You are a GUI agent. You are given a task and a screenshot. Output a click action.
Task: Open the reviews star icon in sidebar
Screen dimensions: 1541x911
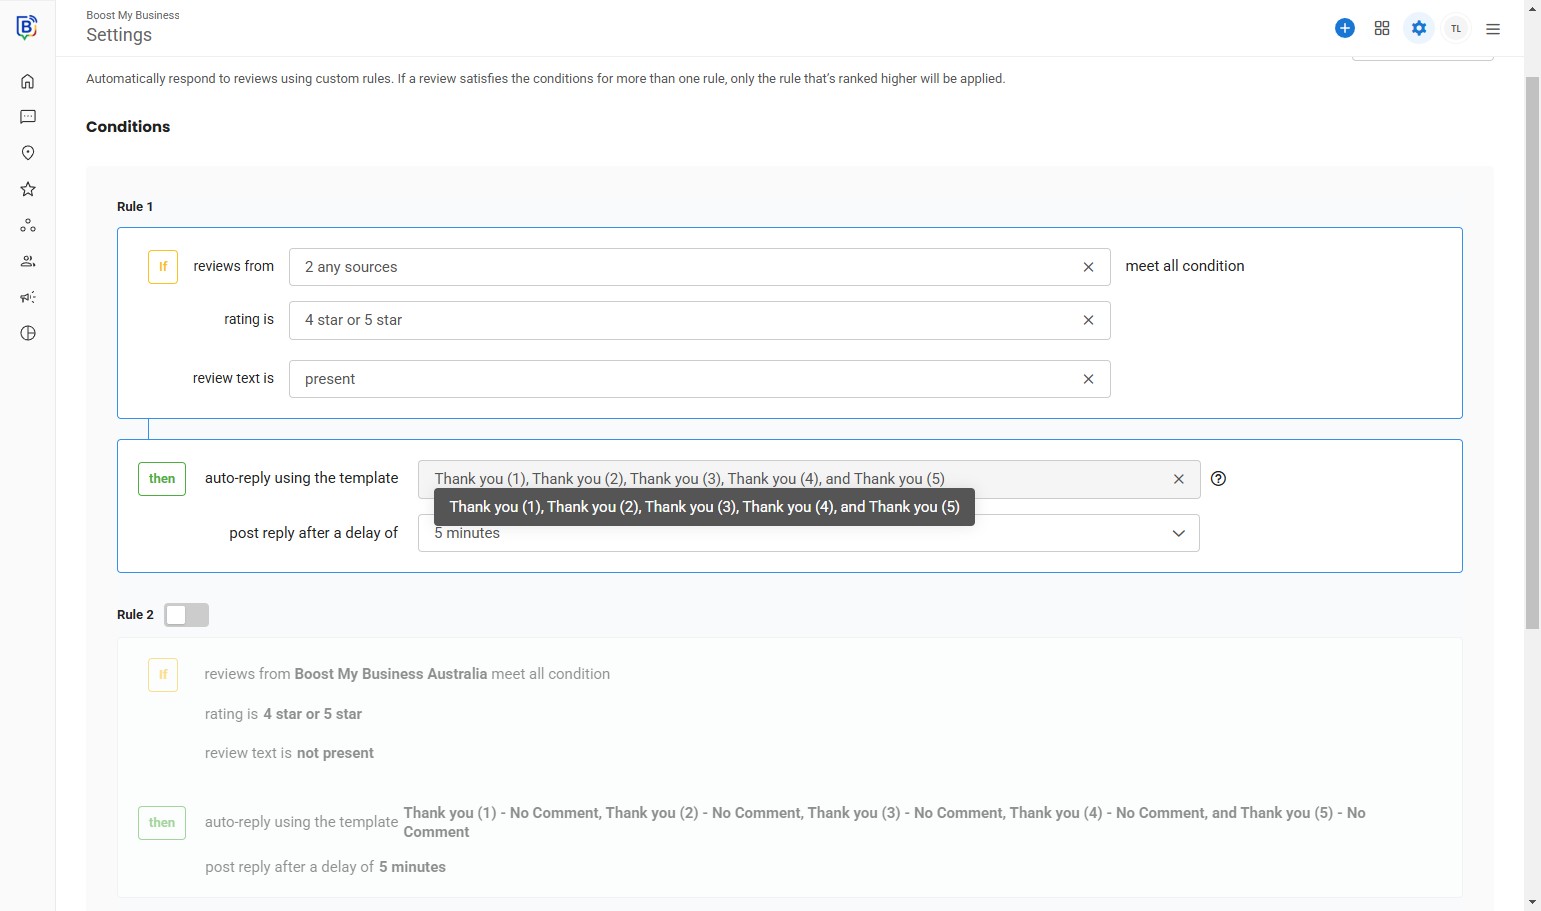[x=28, y=189]
